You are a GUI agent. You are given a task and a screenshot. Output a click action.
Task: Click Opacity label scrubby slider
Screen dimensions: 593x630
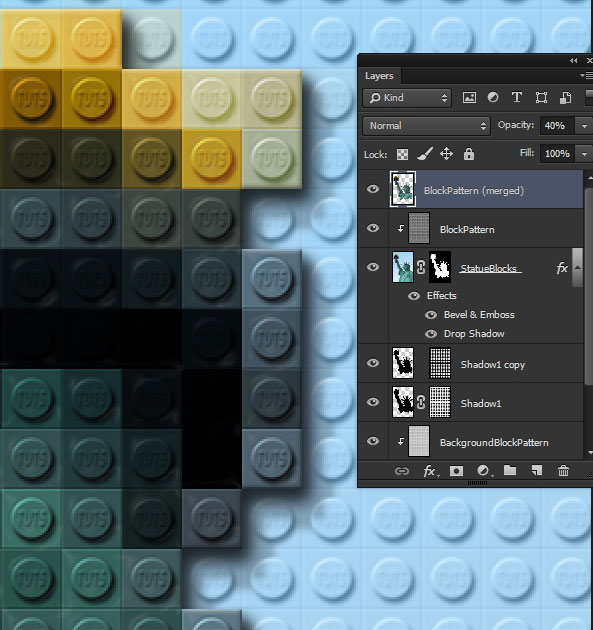pyautogui.click(x=515, y=125)
